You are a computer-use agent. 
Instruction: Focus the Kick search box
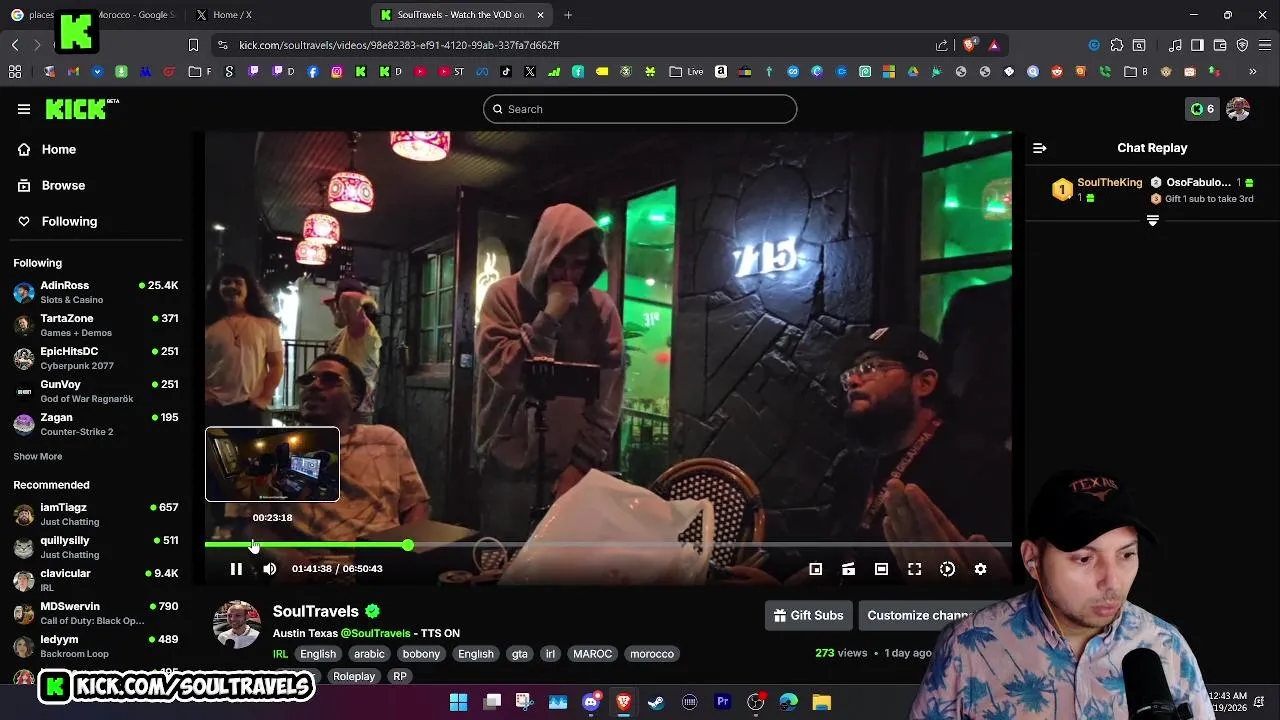[640, 109]
